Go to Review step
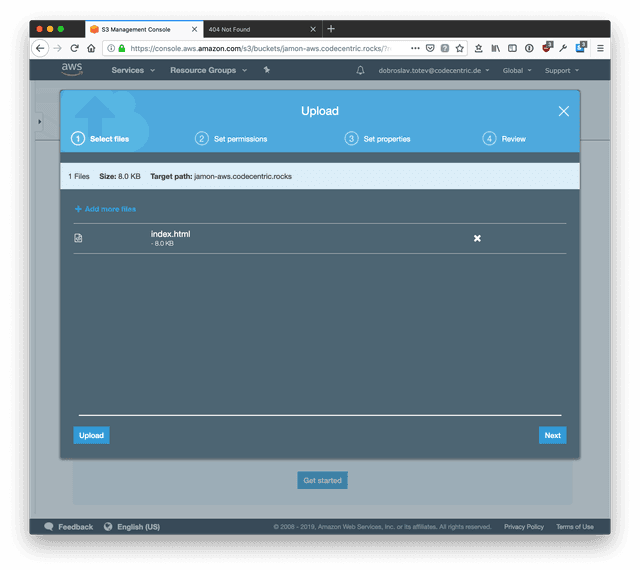 504,139
